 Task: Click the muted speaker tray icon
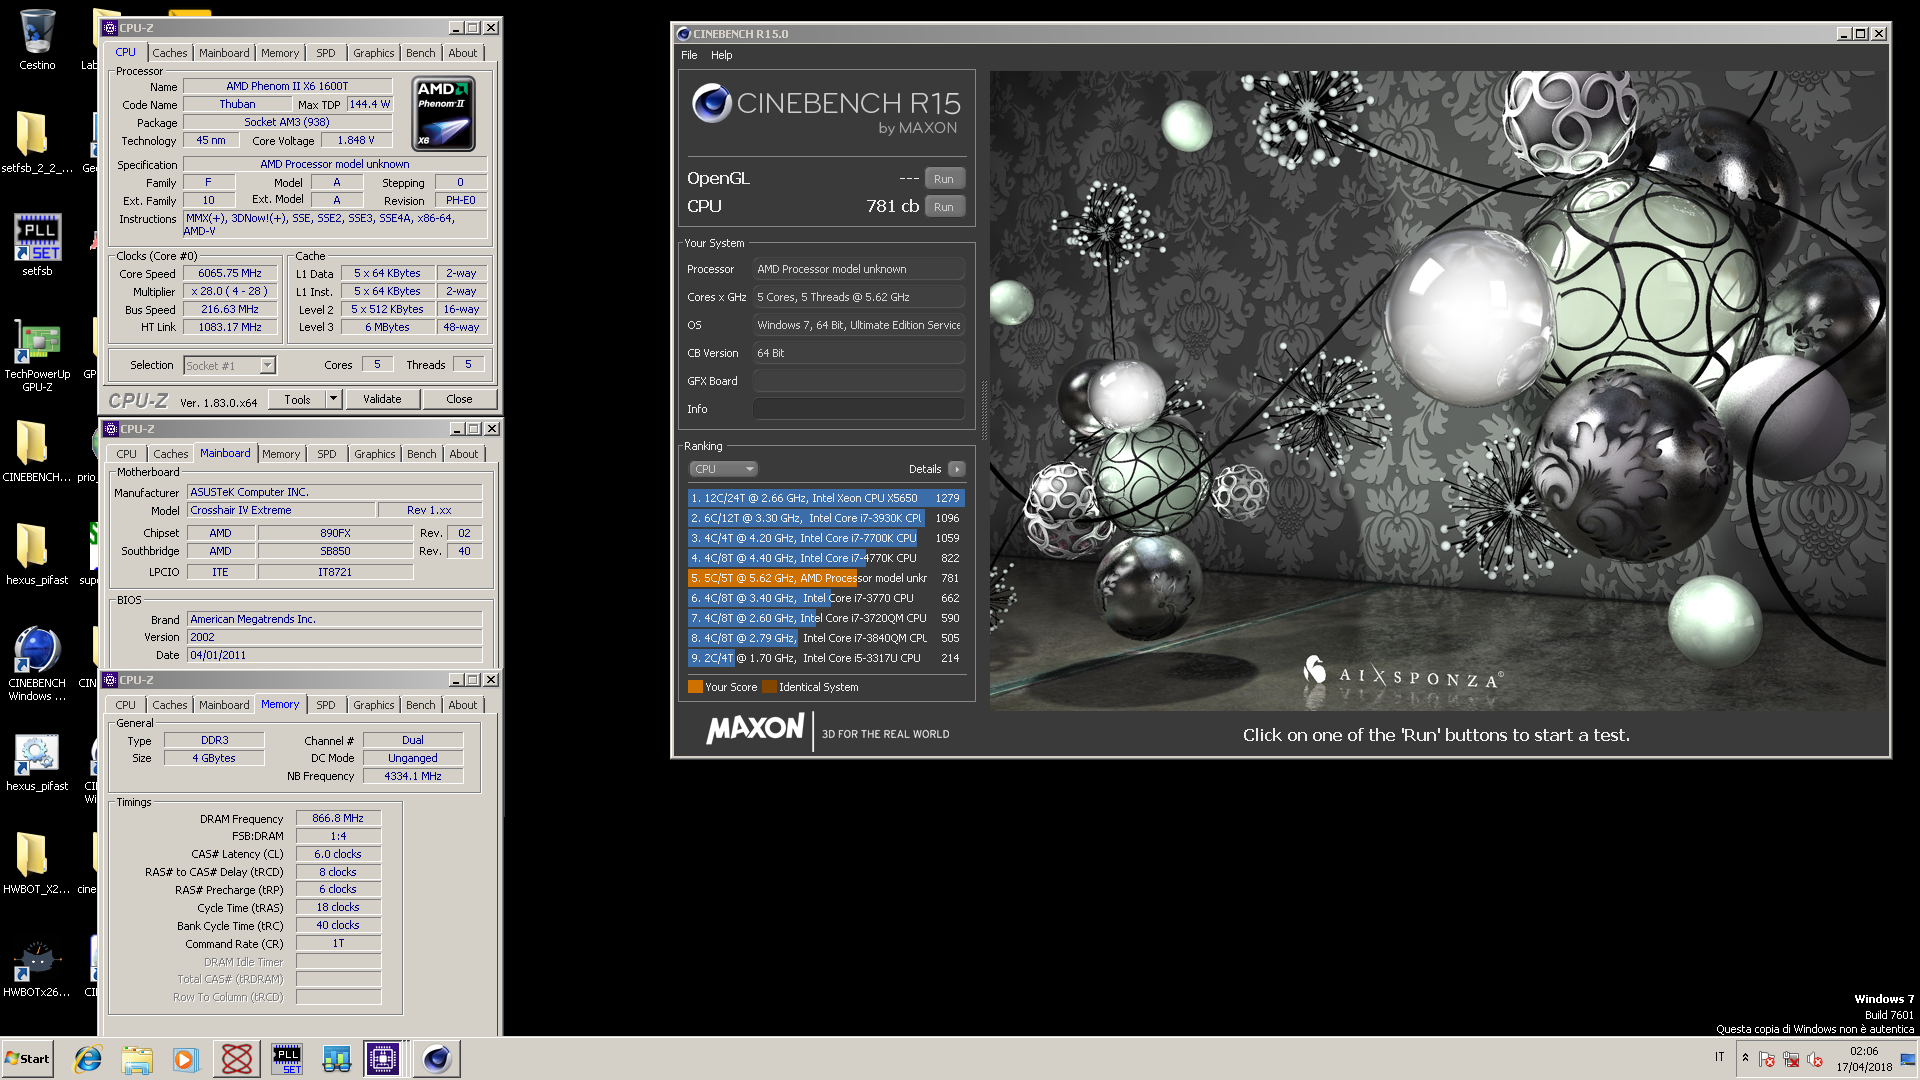point(1815,1059)
